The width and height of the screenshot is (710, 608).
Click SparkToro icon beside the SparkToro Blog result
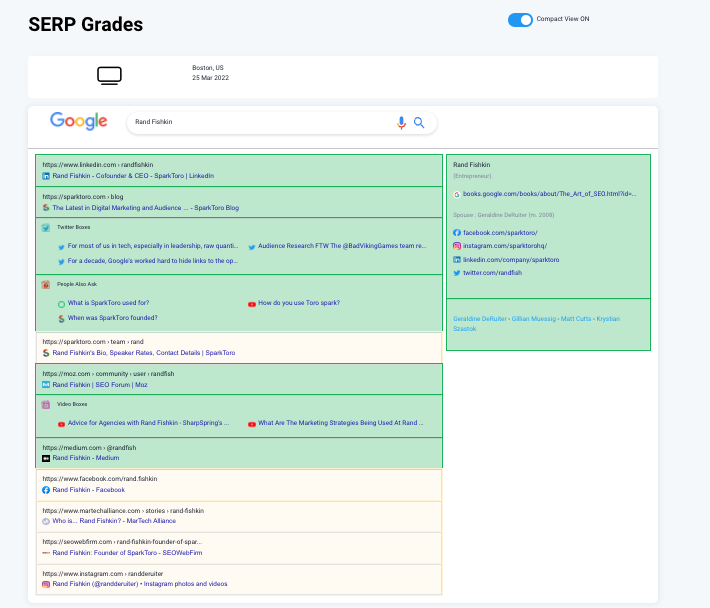click(x=46, y=208)
